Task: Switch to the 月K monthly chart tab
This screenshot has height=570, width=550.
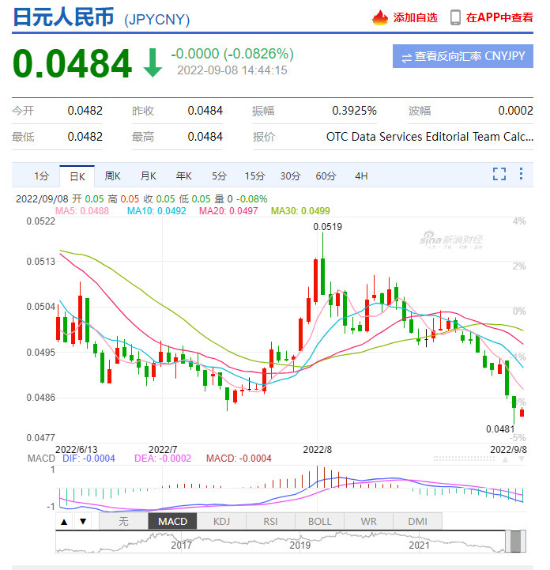Action: coord(148,176)
